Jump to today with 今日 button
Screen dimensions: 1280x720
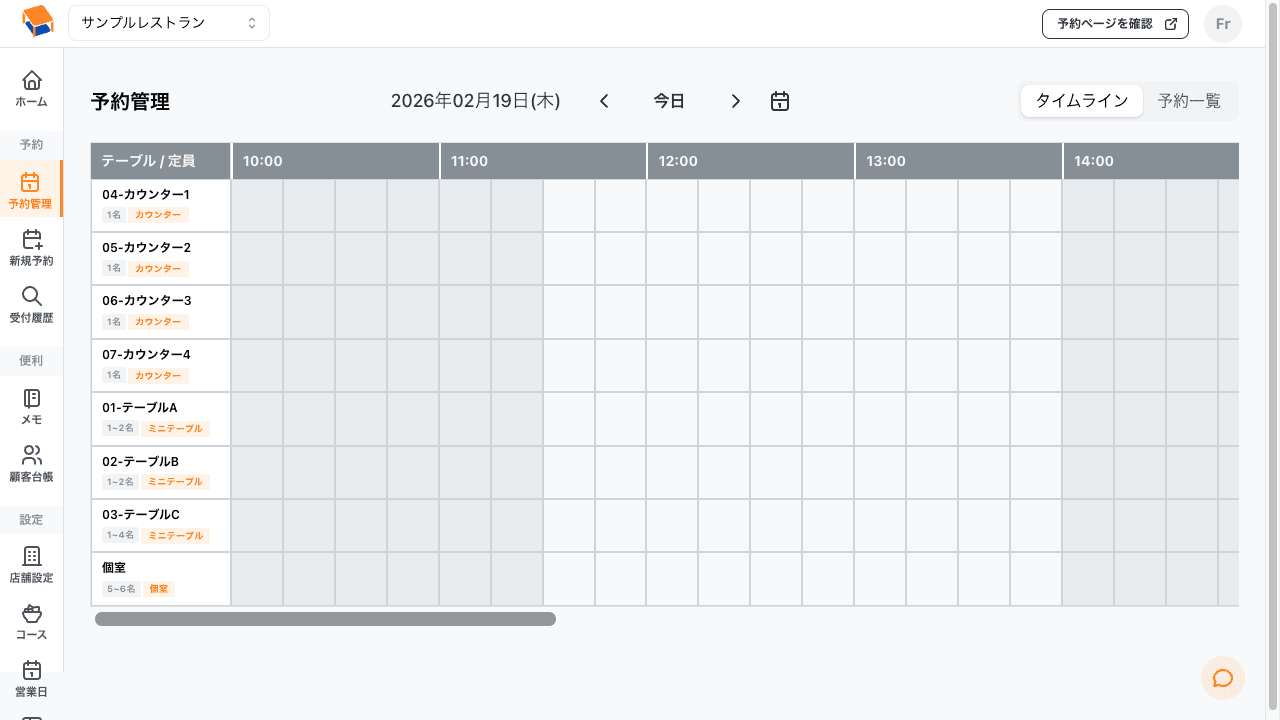click(x=669, y=101)
